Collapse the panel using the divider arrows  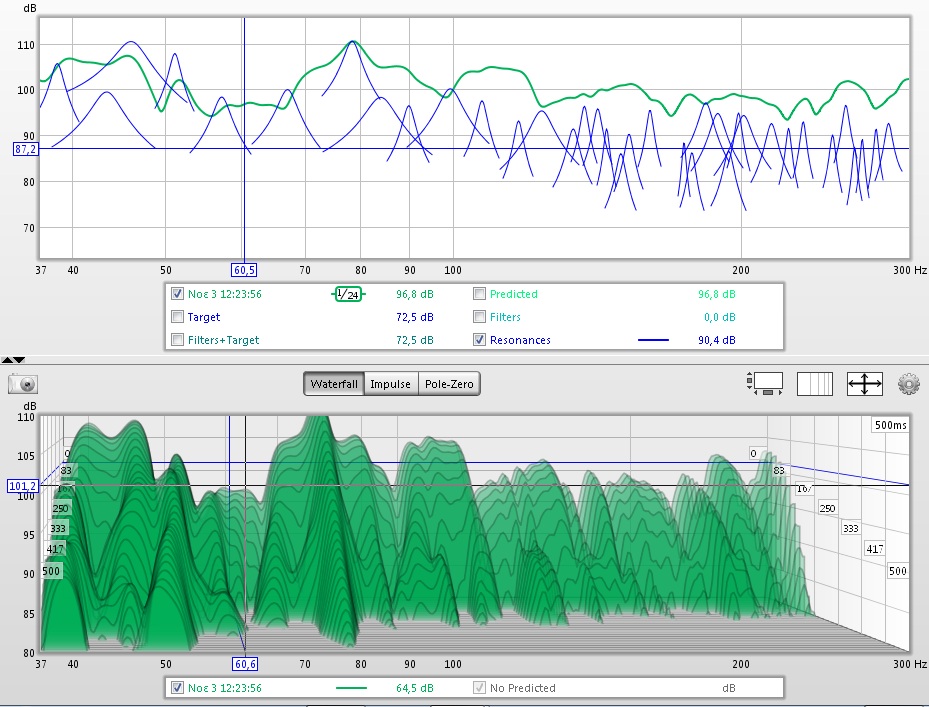tap(13, 359)
